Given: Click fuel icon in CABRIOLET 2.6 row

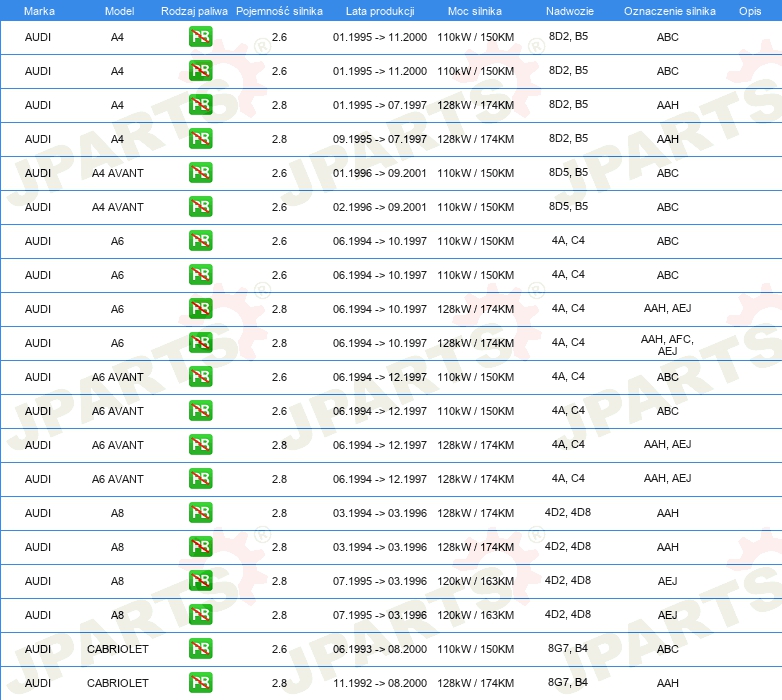Looking at the screenshot, I should click(x=200, y=649).
